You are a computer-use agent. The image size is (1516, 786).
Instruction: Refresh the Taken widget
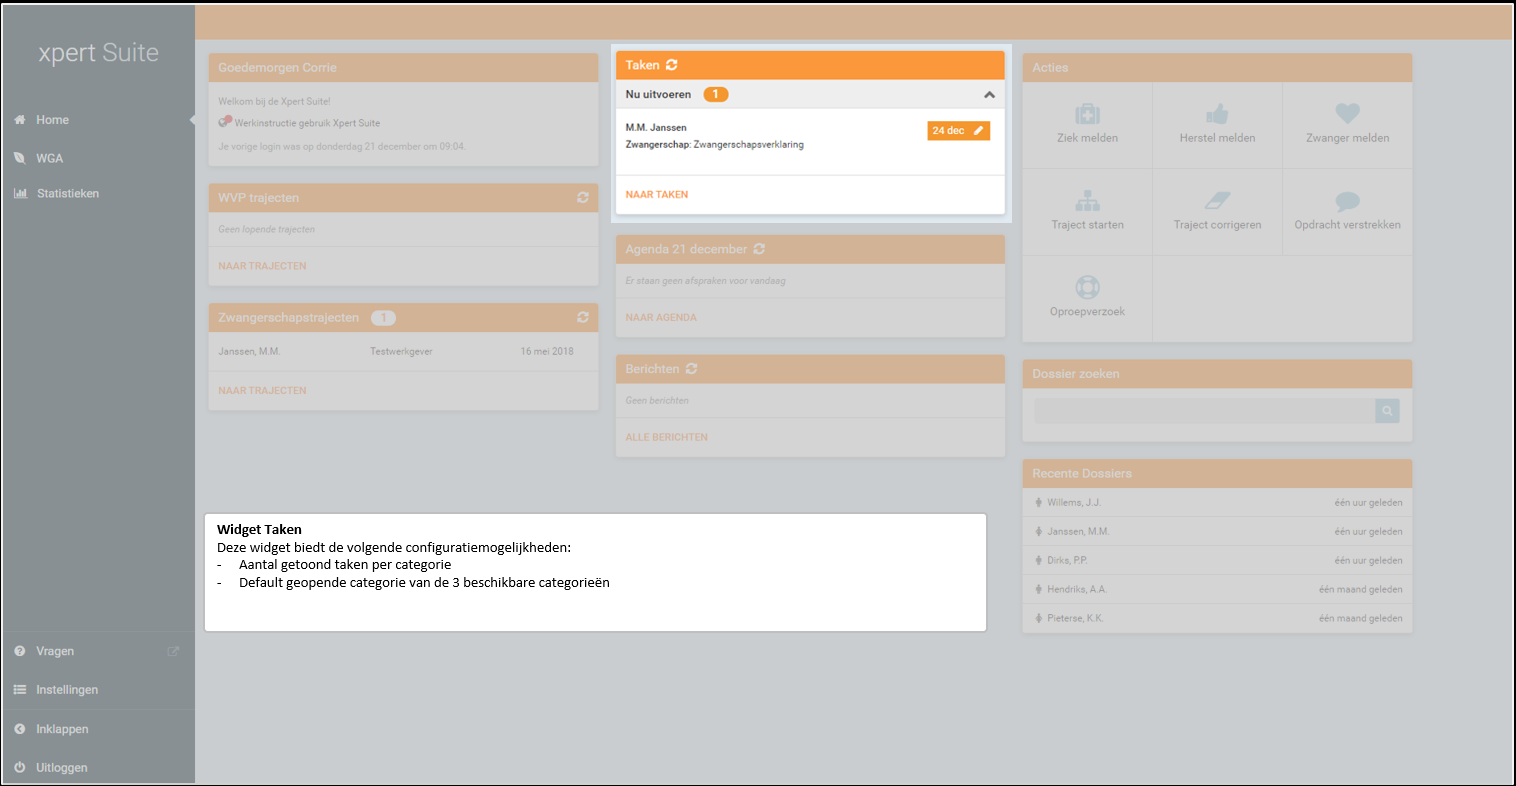tap(672, 65)
